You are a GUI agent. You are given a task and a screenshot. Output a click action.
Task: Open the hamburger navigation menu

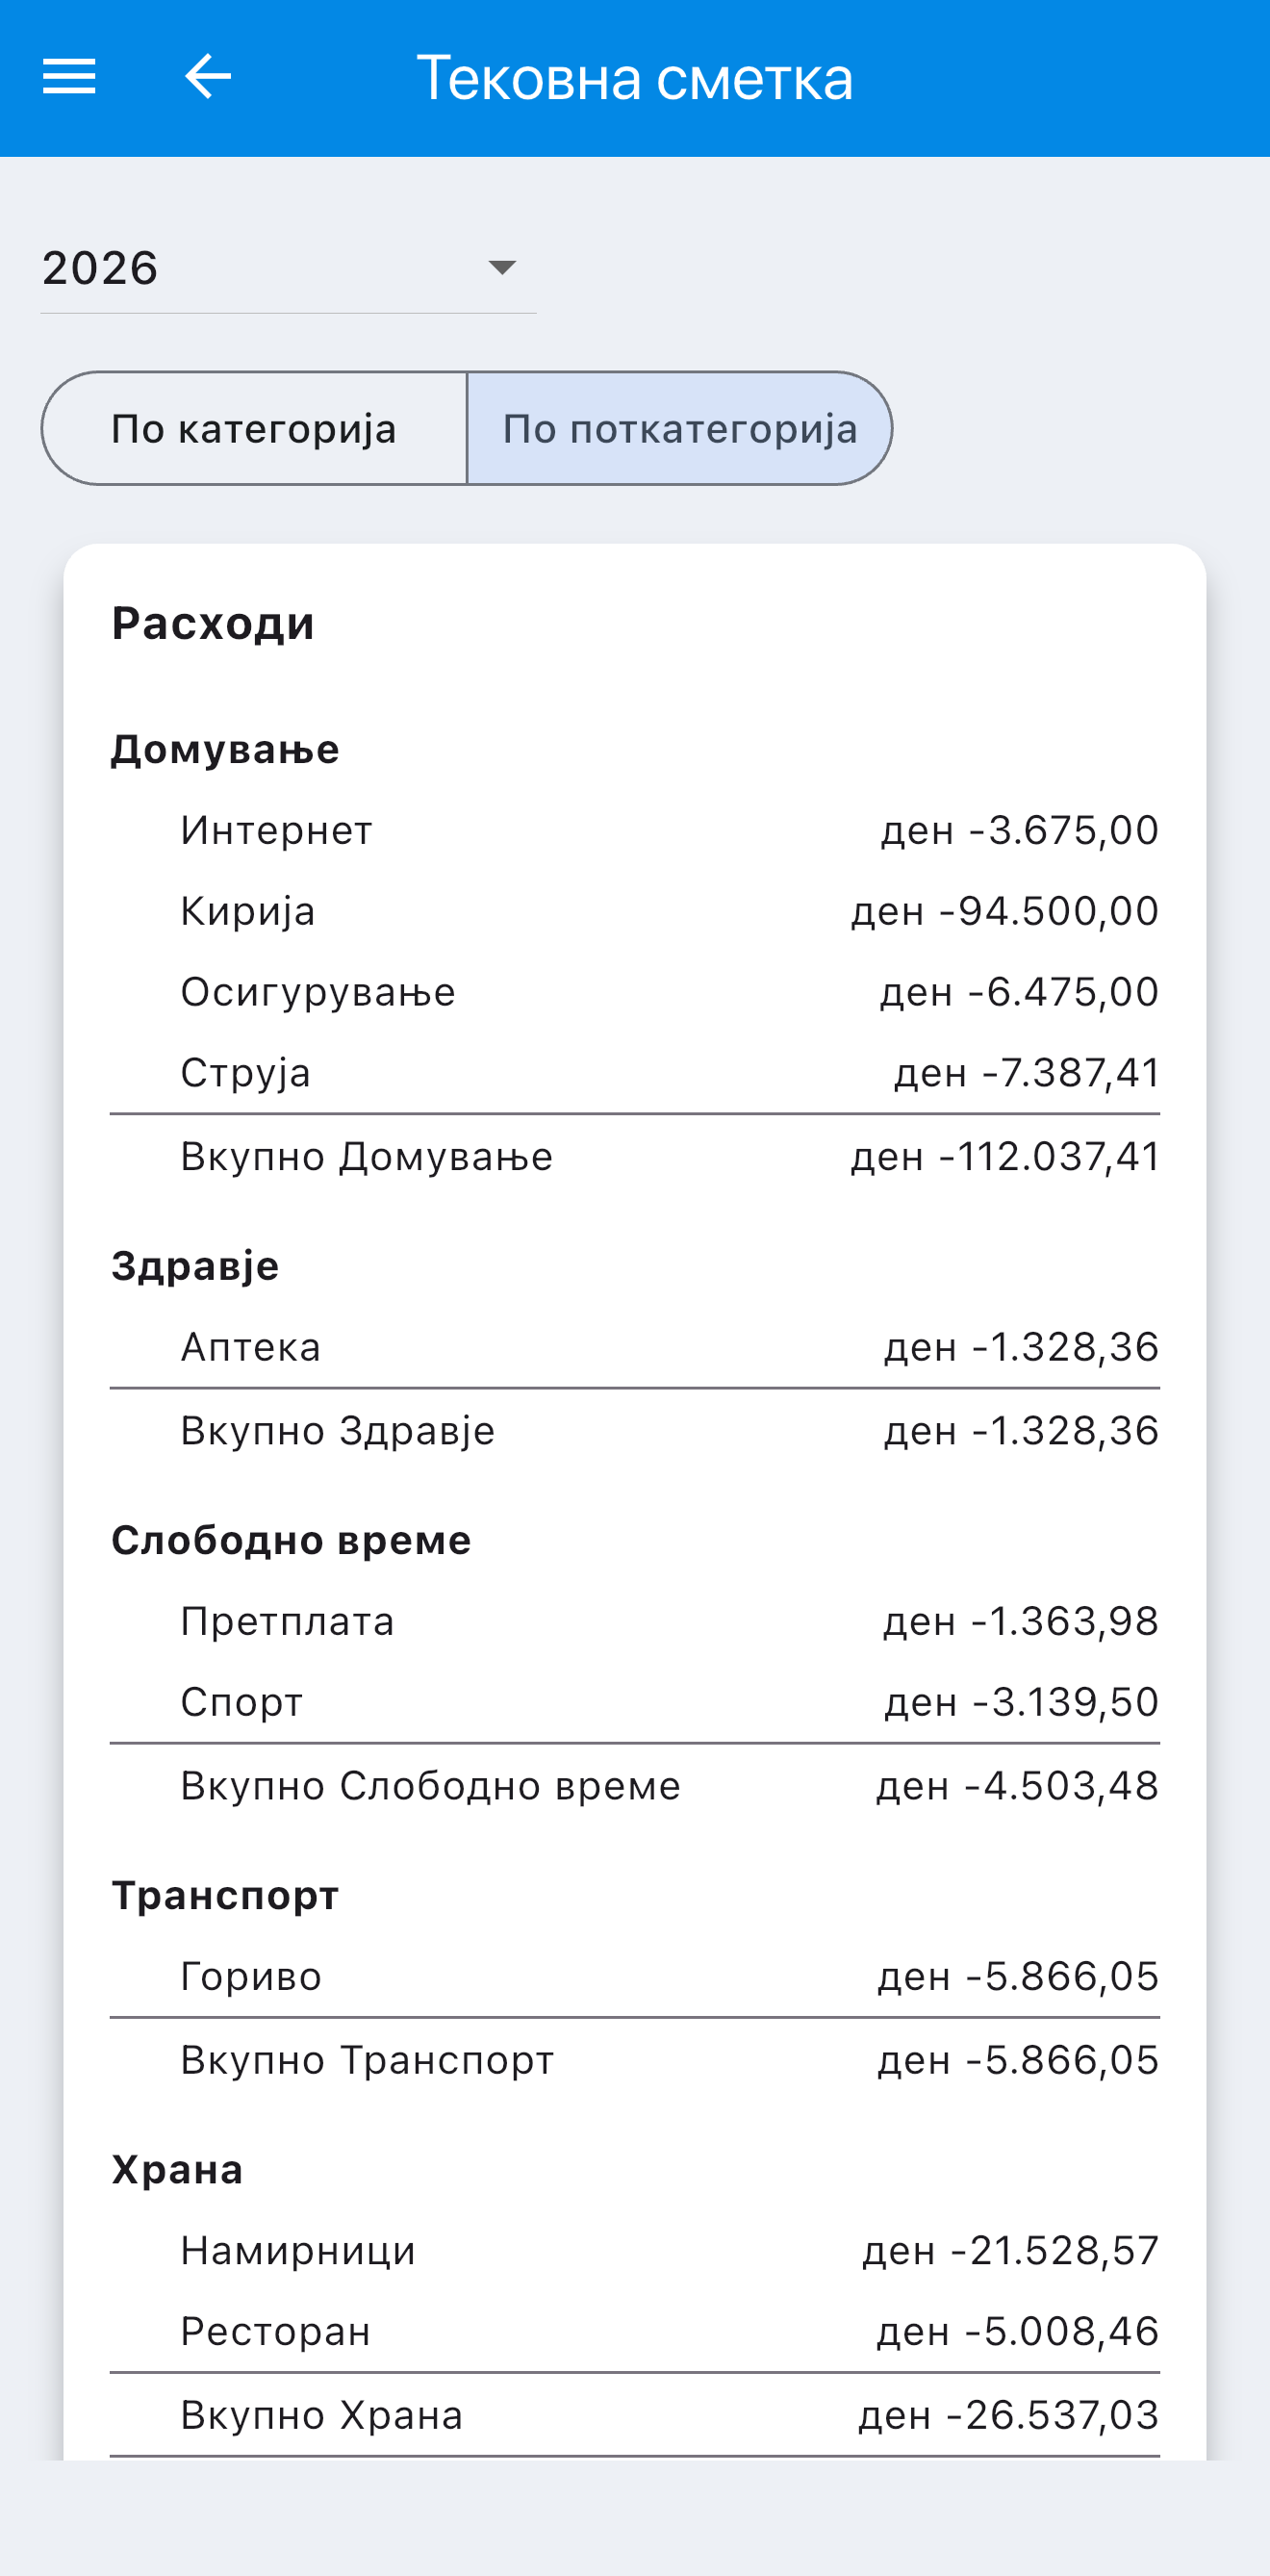pos(69,77)
